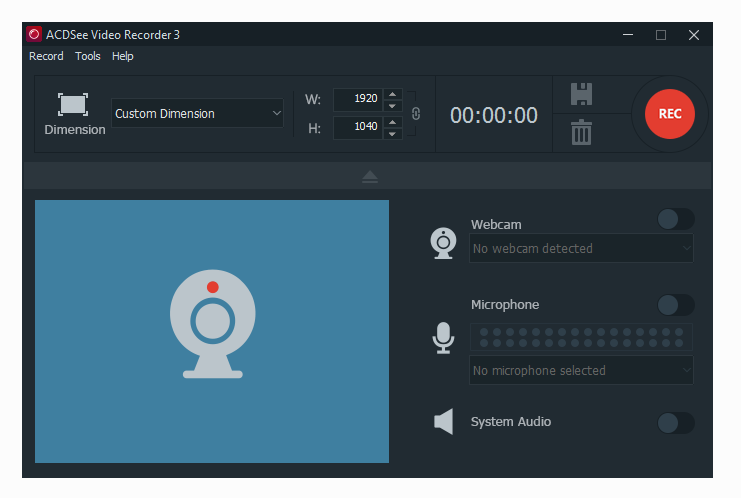Click the red REC record button
The image size is (741, 498).
[x=670, y=114]
